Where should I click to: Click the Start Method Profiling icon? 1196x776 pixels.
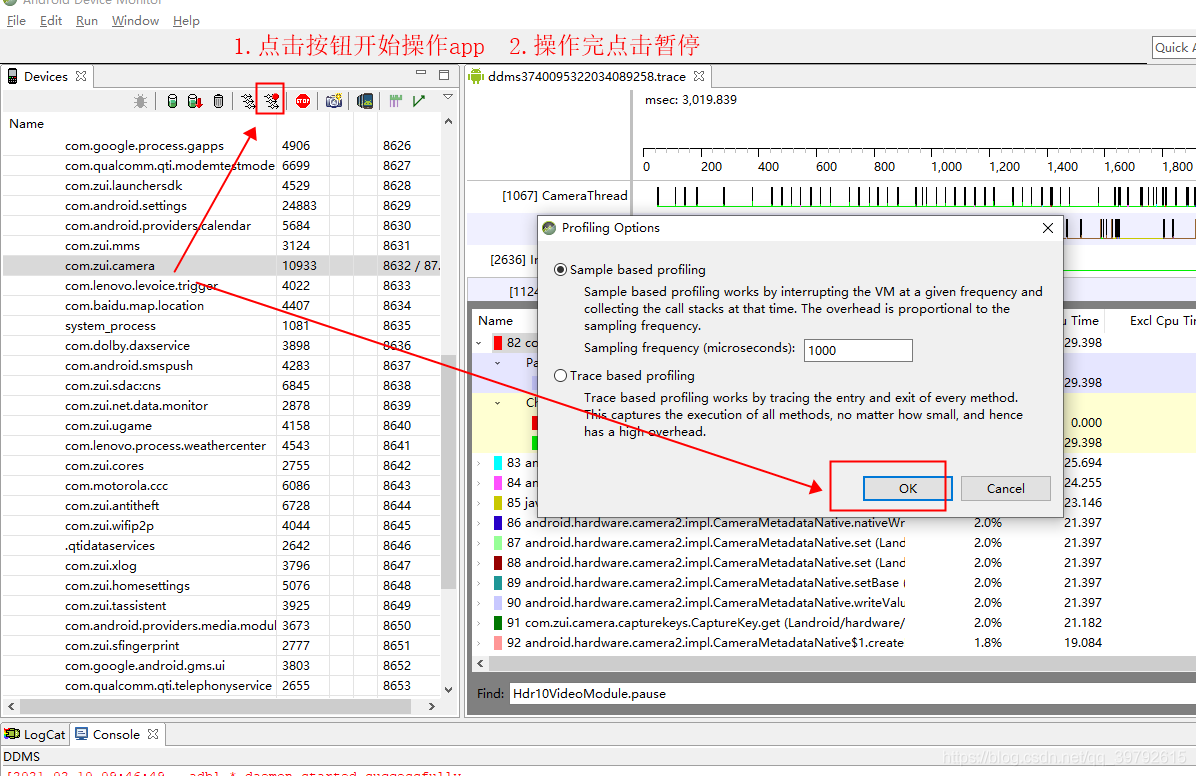(x=271, y=101)
